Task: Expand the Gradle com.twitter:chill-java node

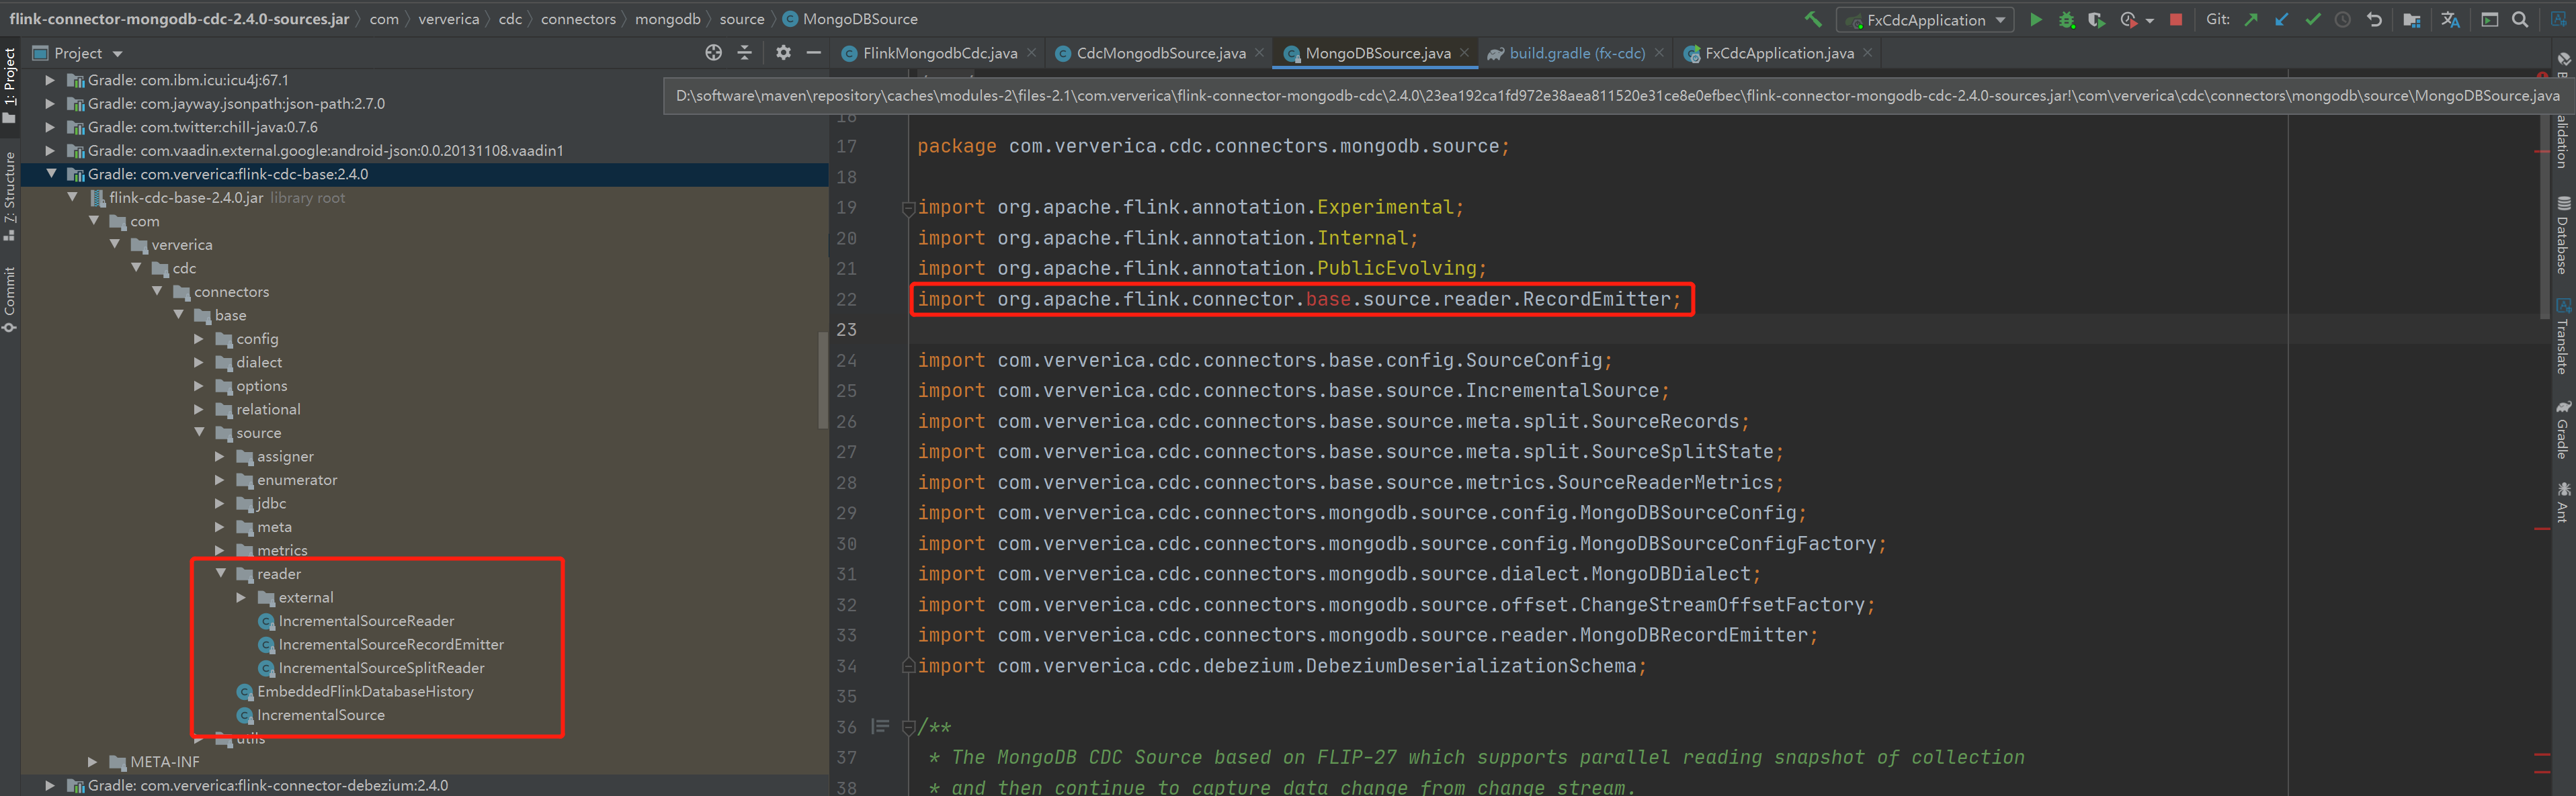Action: click(x=50, y=127)
